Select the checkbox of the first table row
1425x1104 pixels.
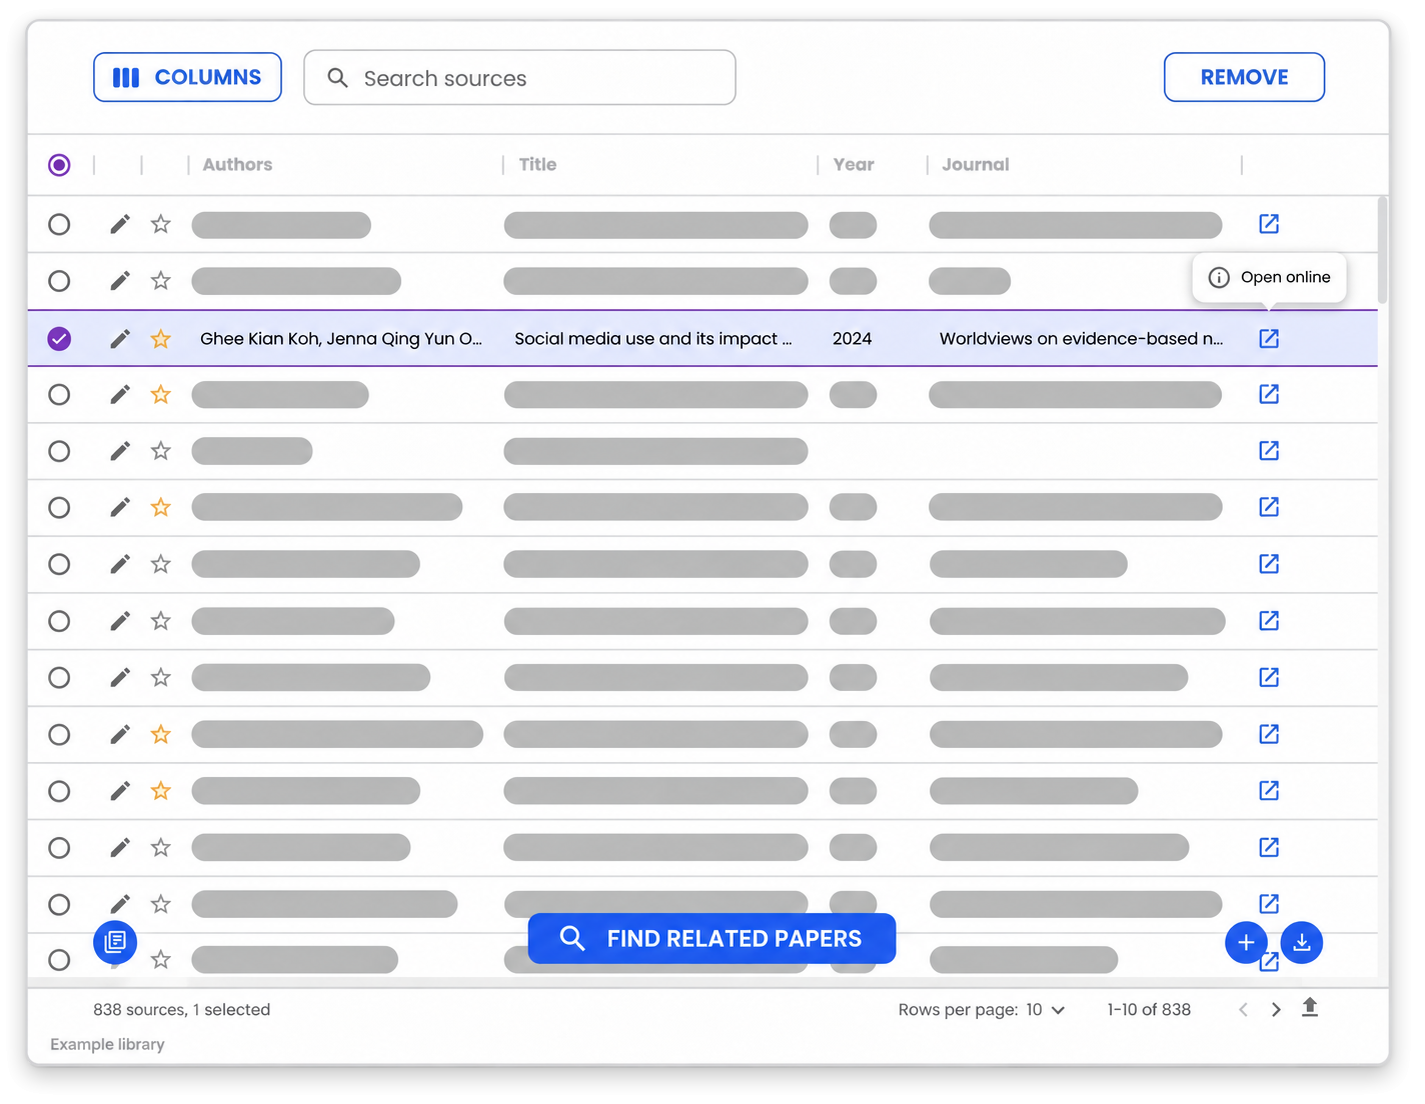click(60, 224)
